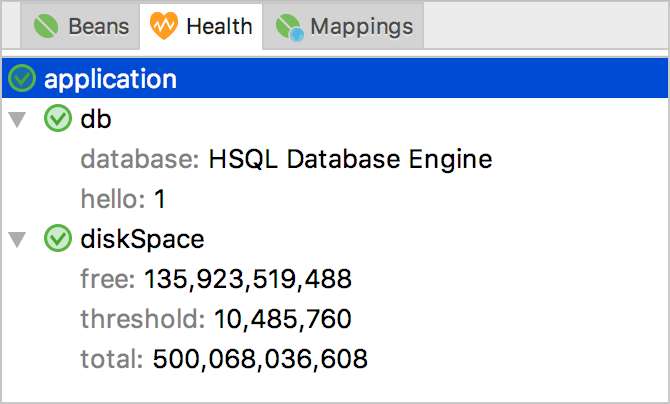Viewport: 670px width, 404px height.
Task: Click the green checkmark icon beside application
Action: click(x=22, y=79)
